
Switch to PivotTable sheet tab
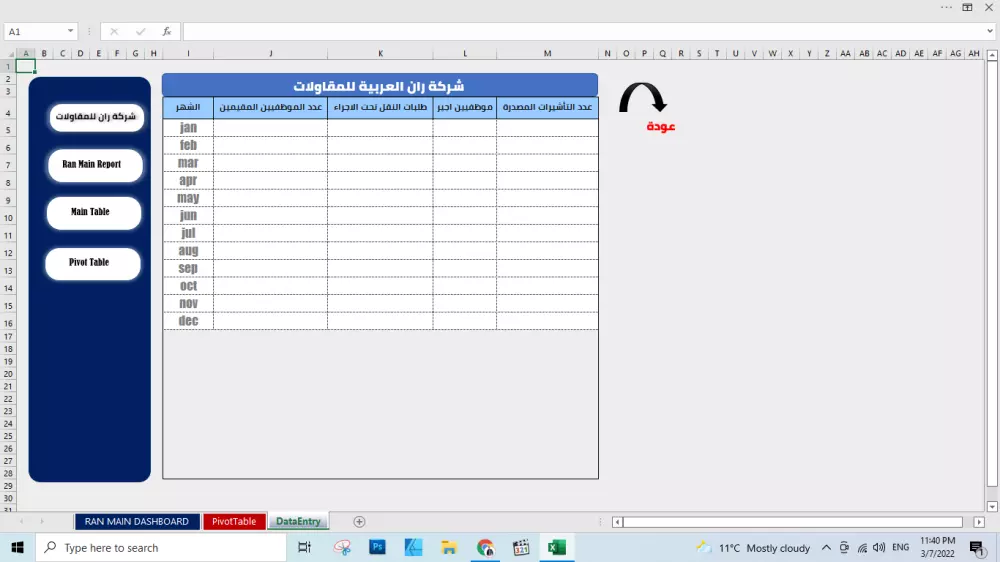tap(234, 521)
